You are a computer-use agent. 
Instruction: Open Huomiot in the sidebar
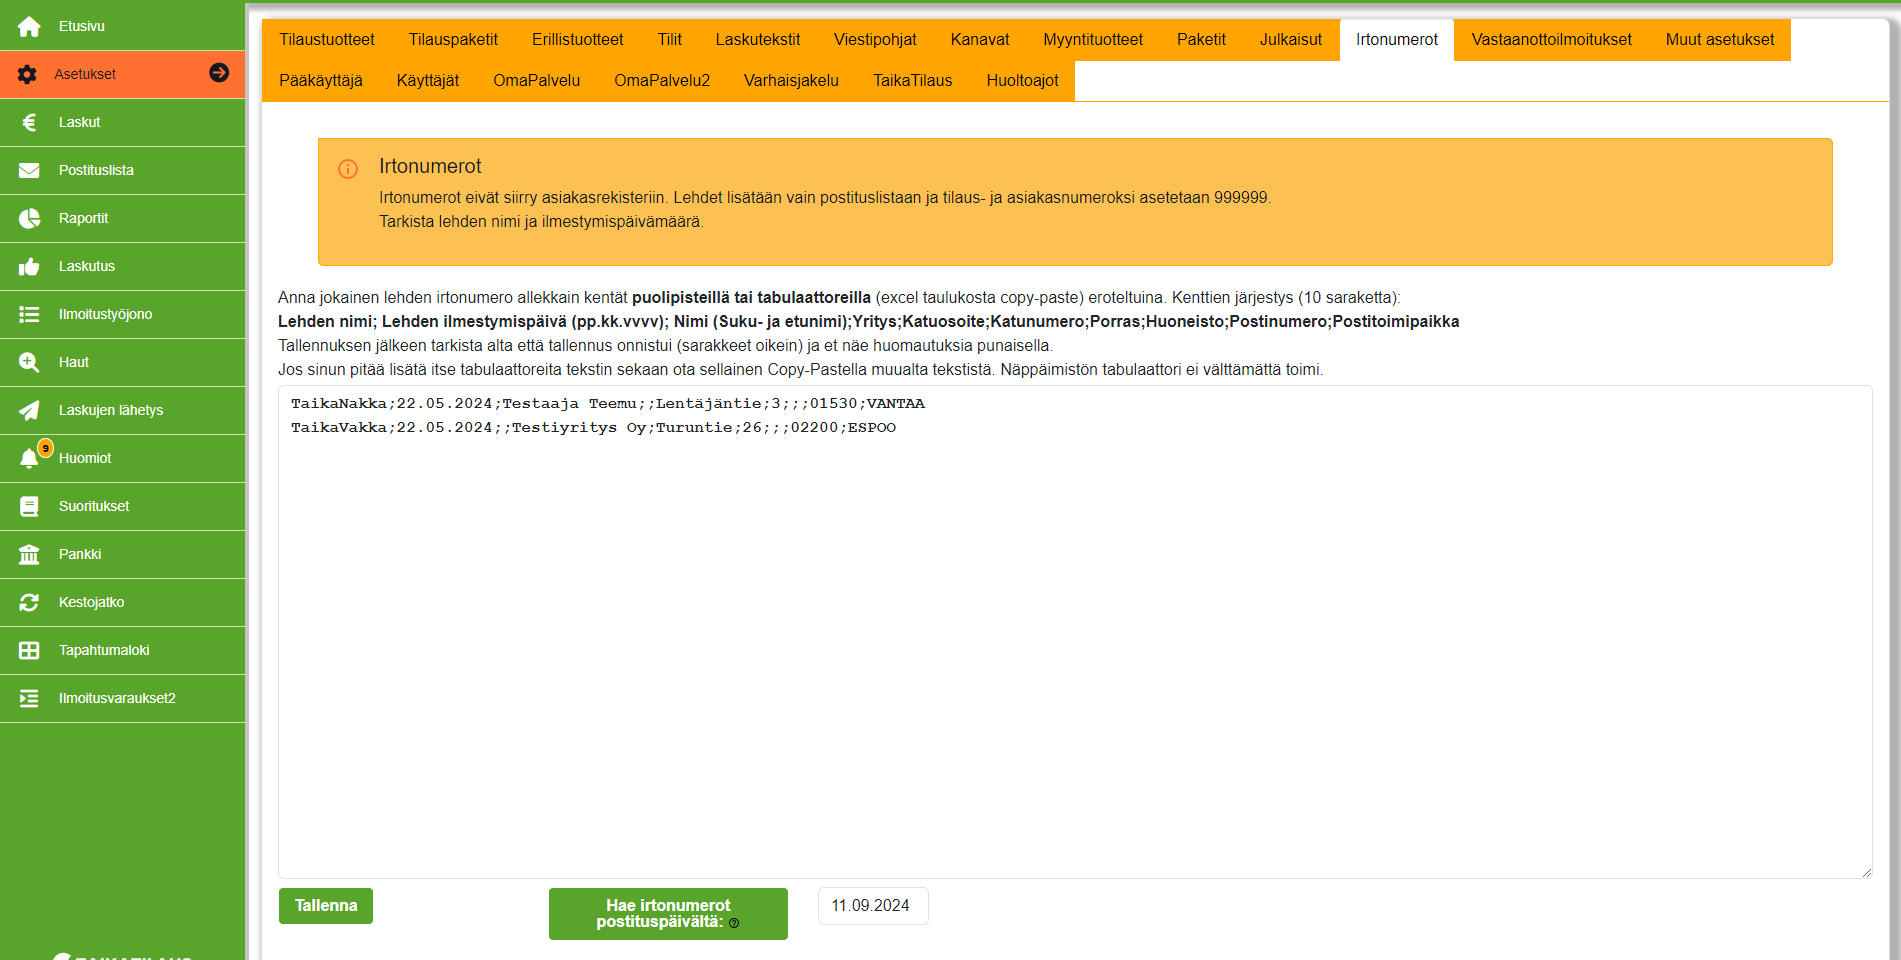coord(122,458)
